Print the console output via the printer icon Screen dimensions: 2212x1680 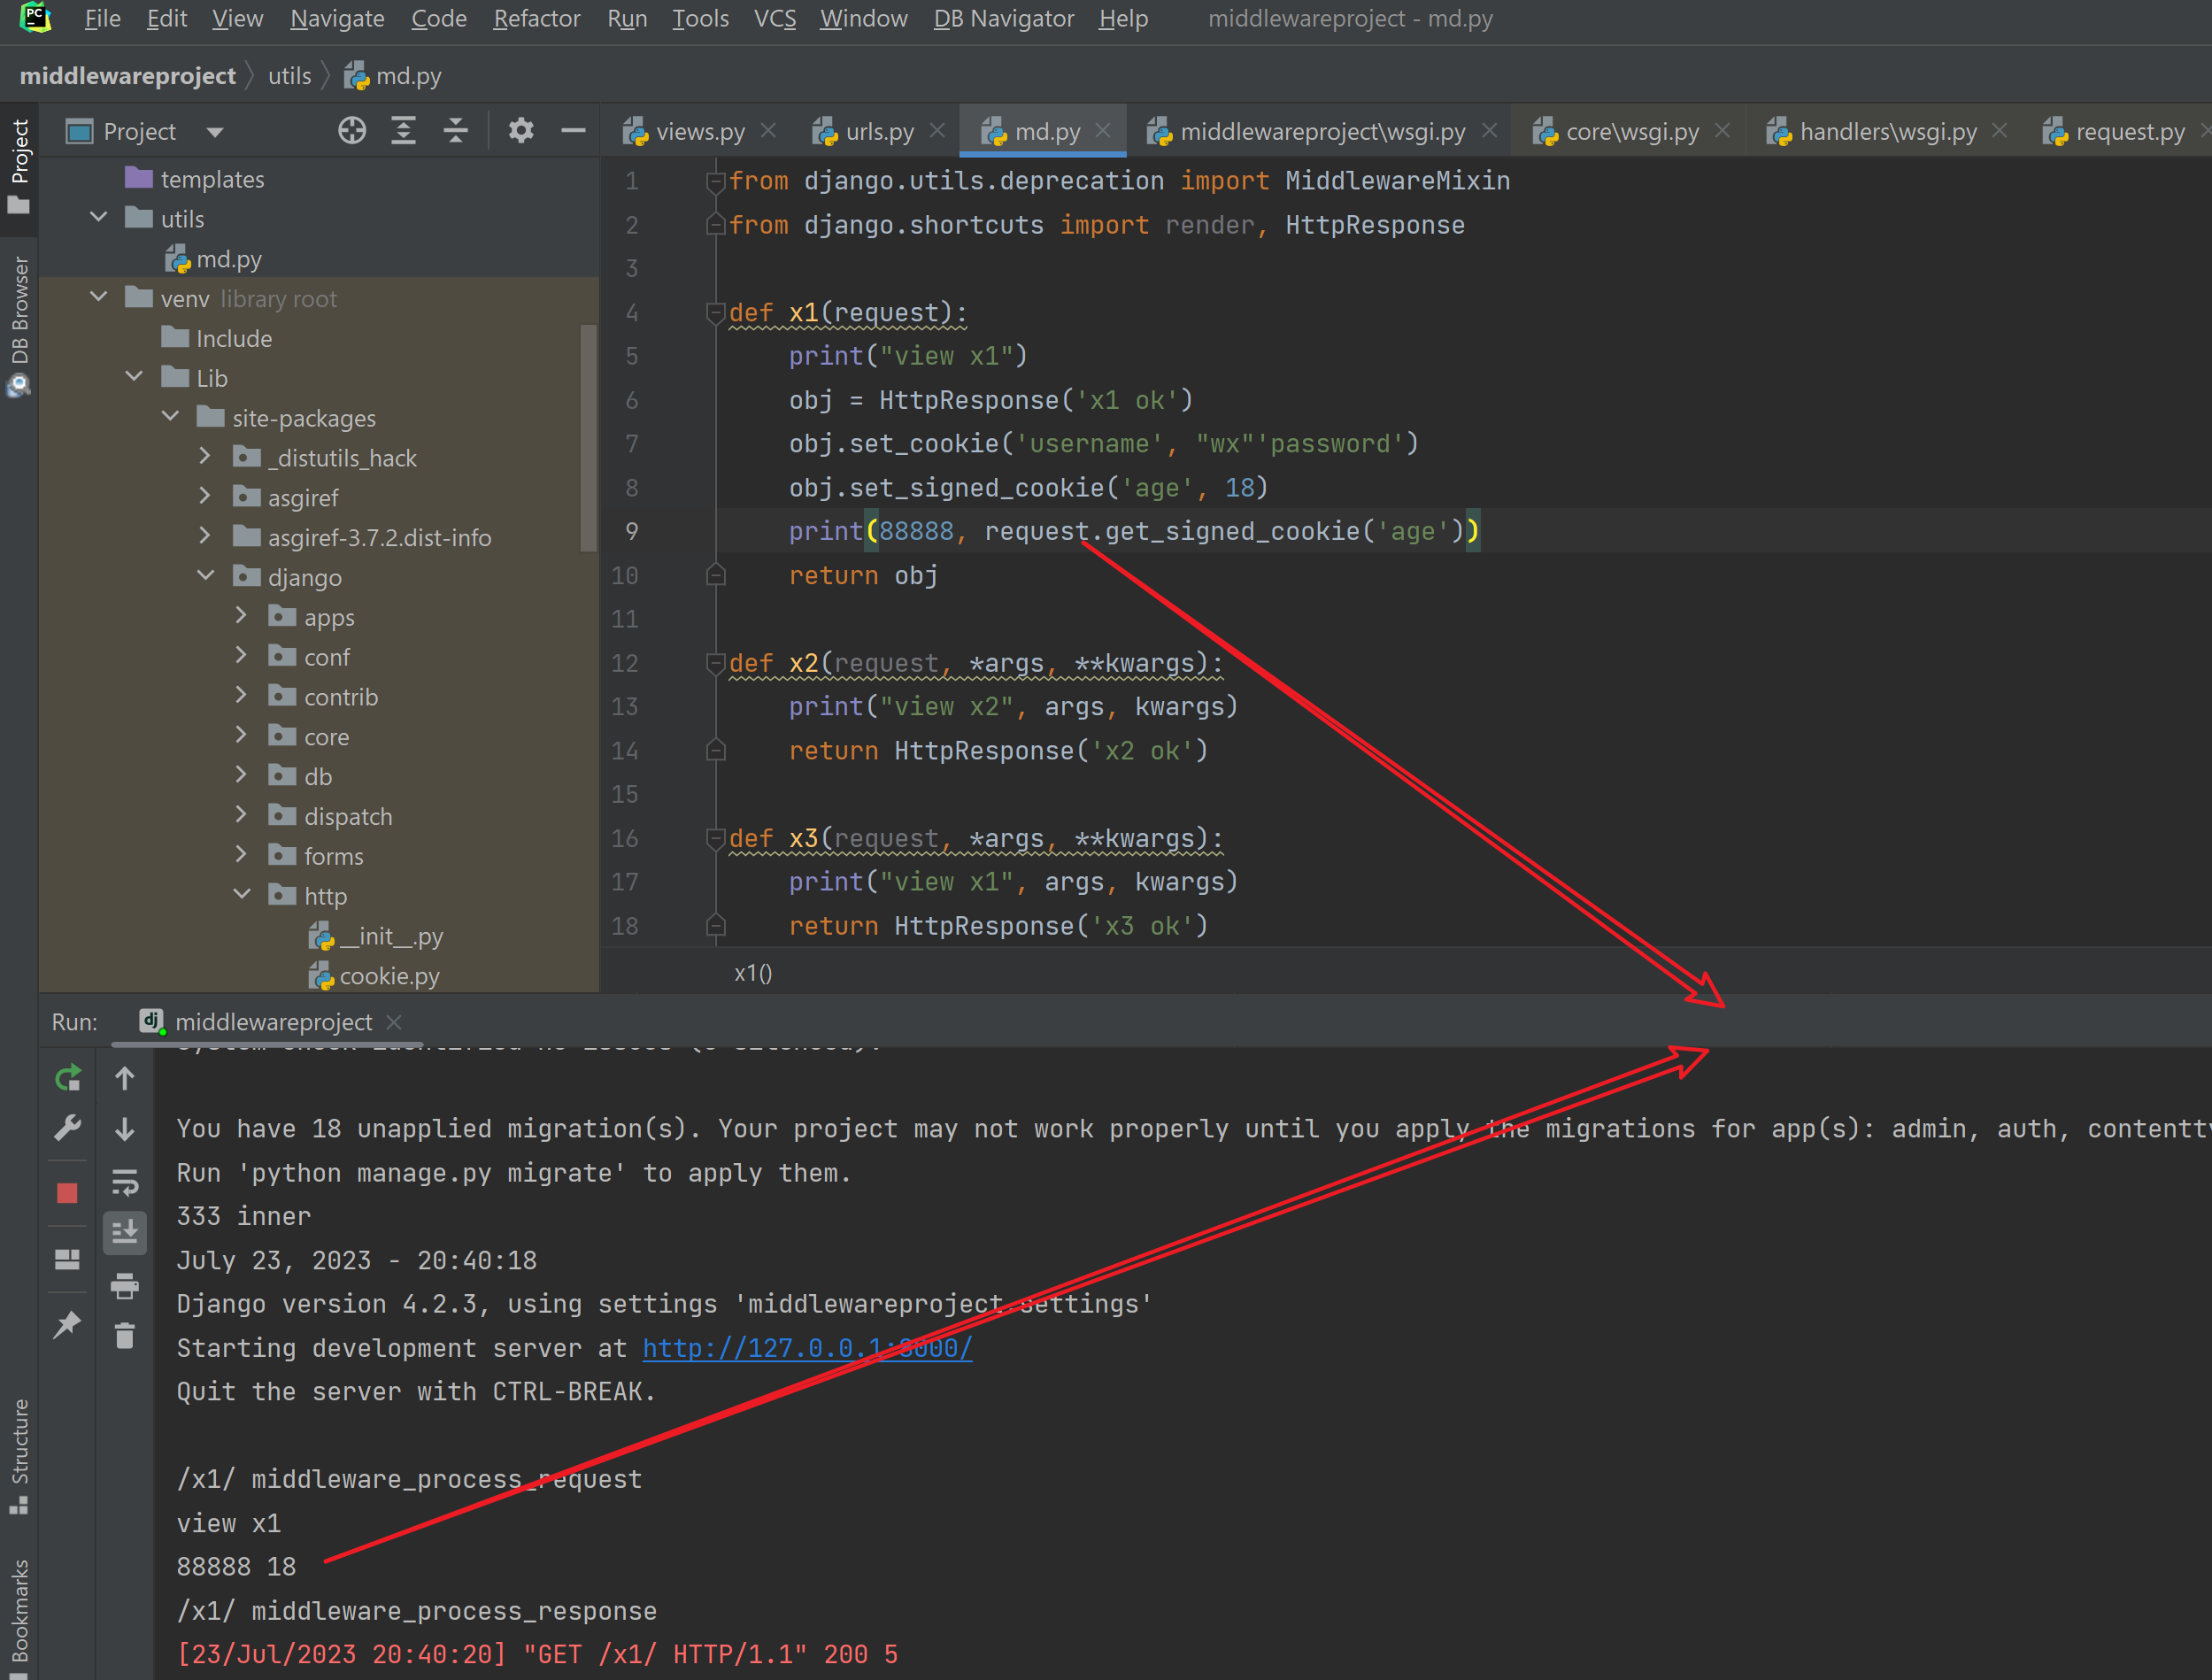[x=125, y=1285]
